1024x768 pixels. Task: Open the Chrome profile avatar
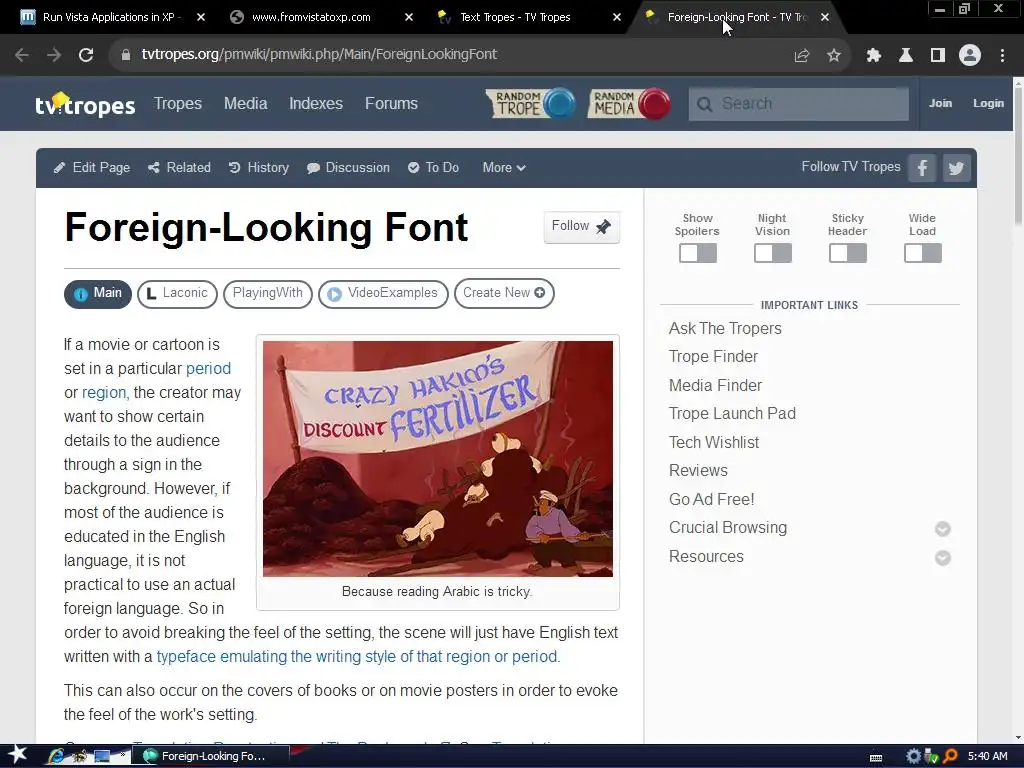(970, 55)
